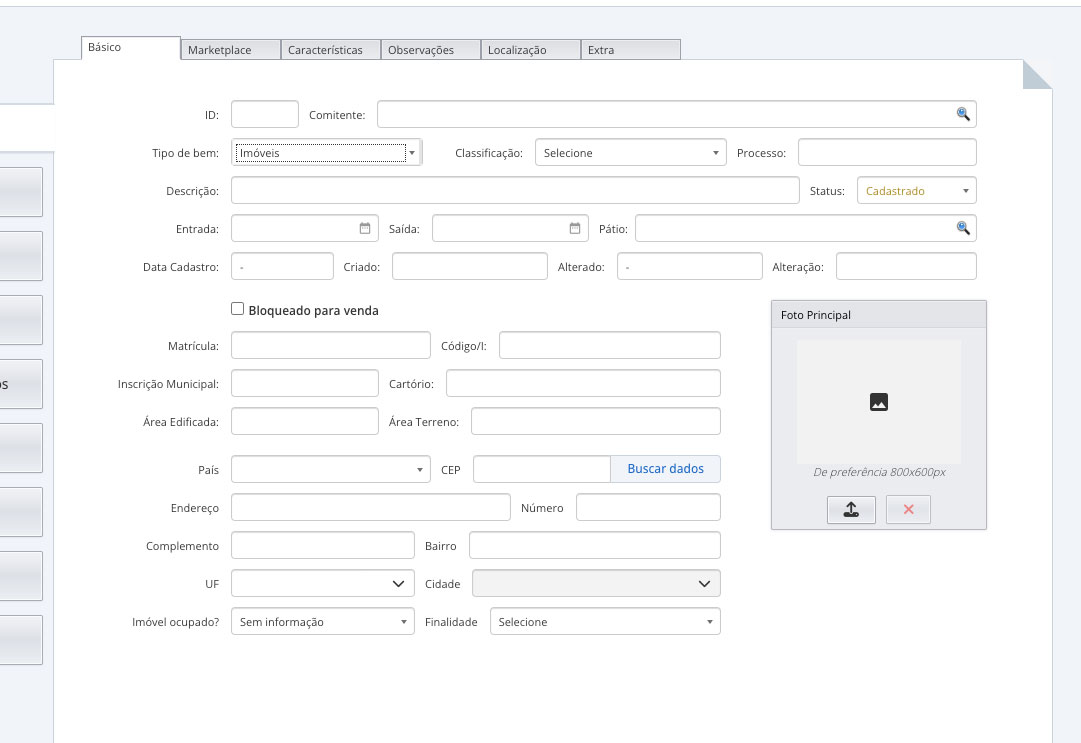The height and width of the screenshot is (743, 1081).
Task: Switch to the Marketplace tab
Action: (230, 50)
